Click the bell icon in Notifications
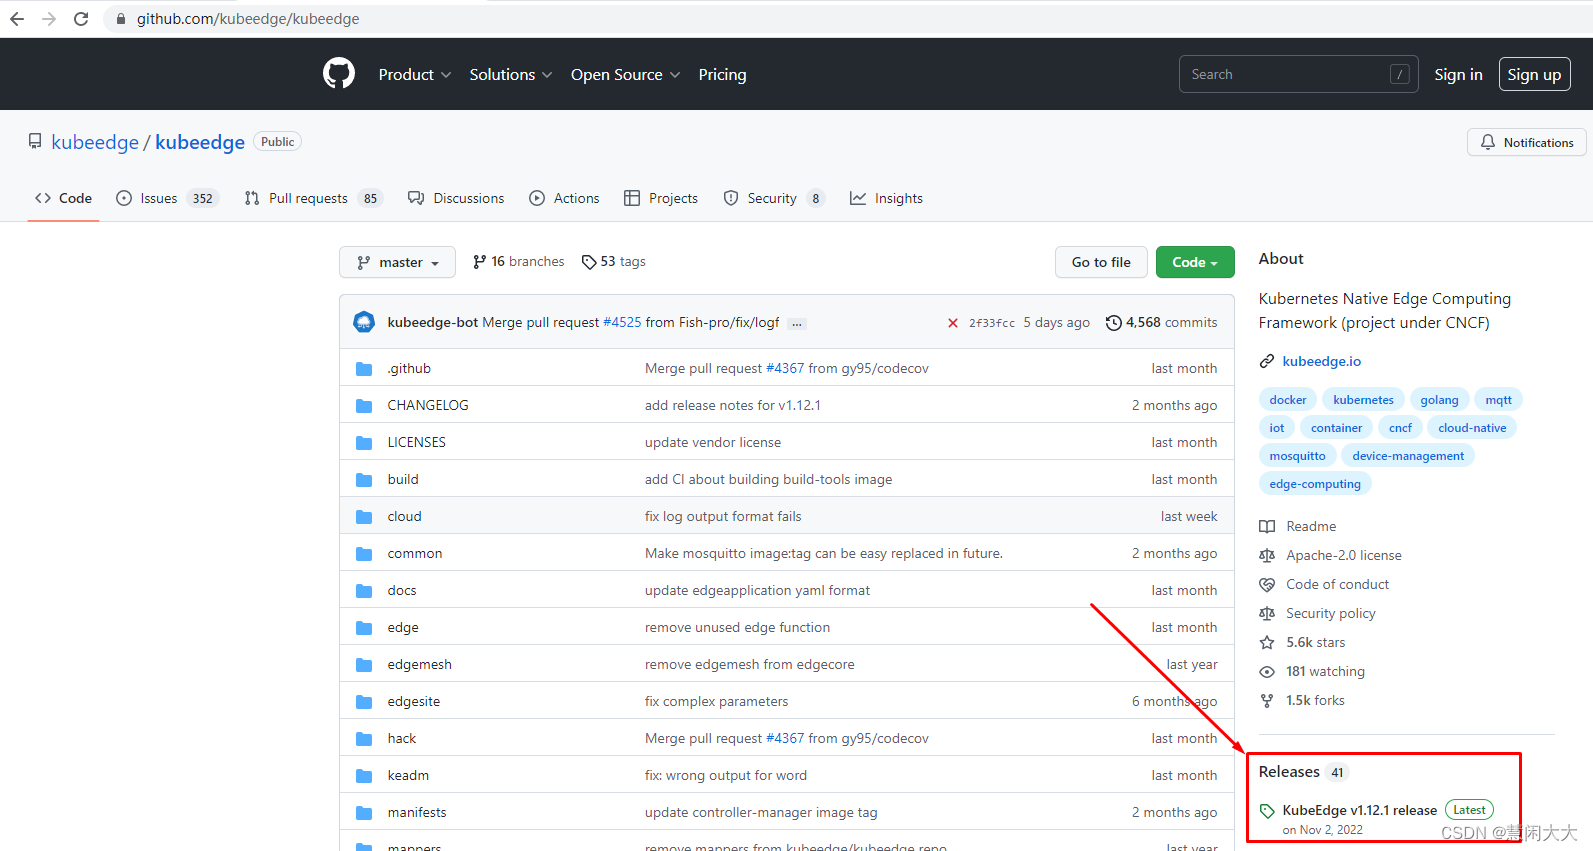The width and height of the screenshot is (1593, 851). click(1488, 142)
